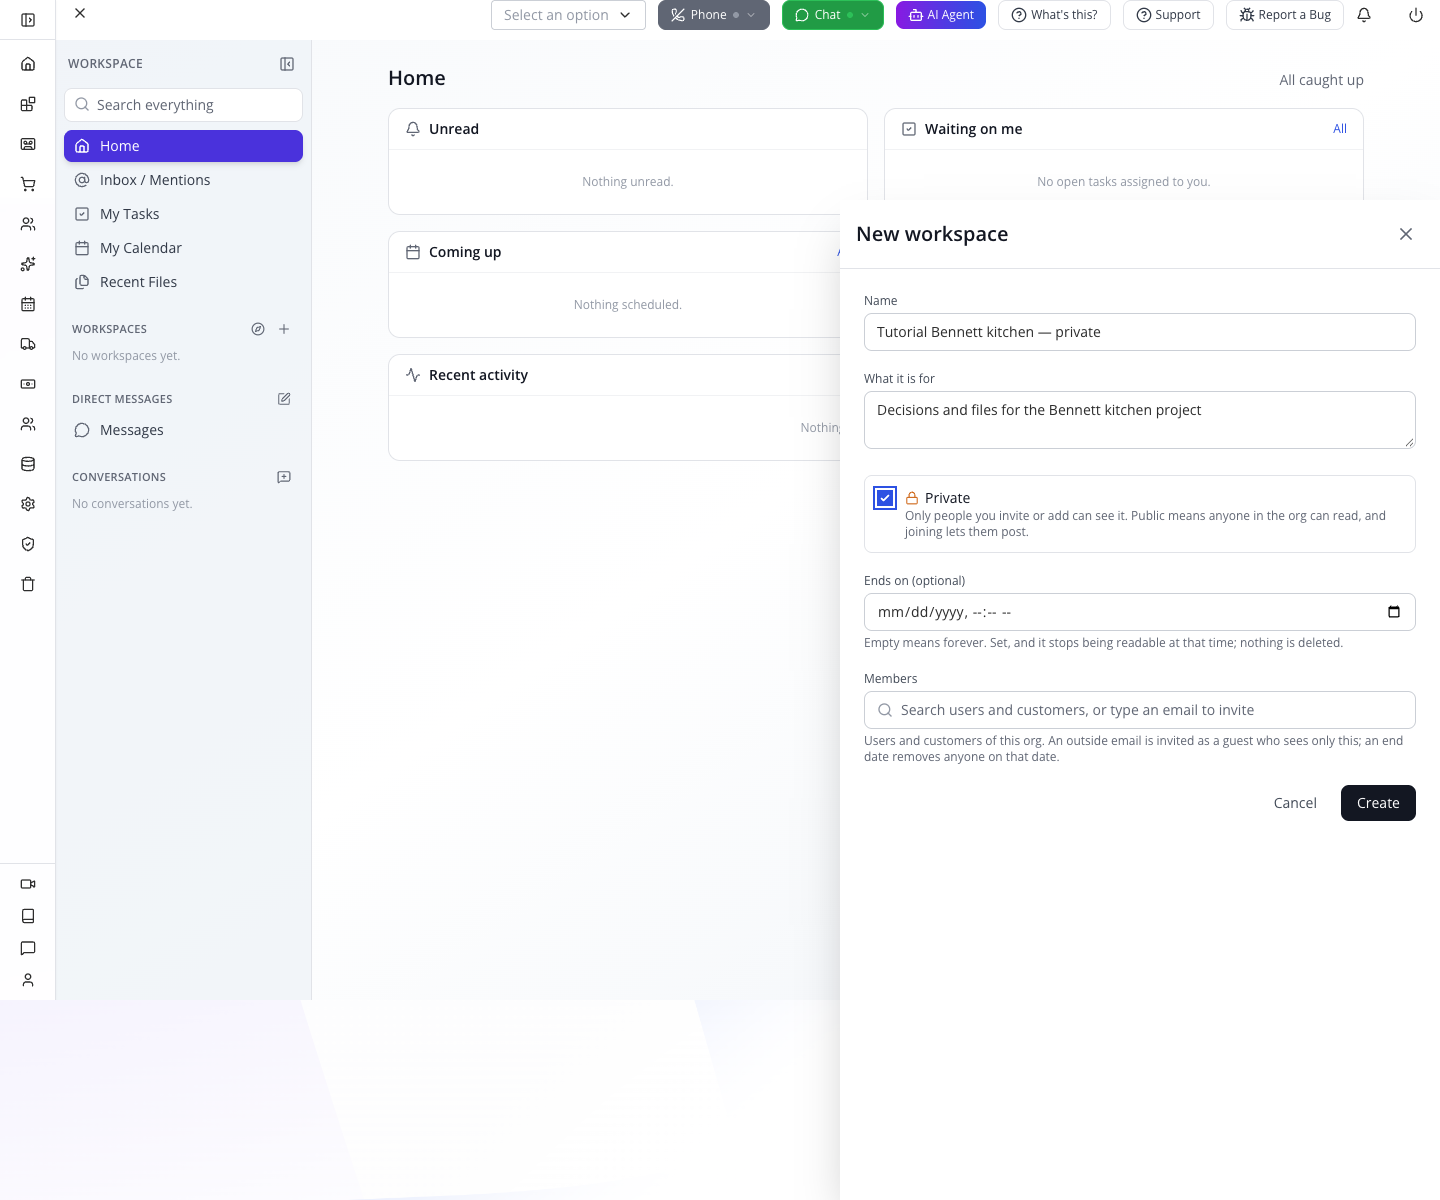The image size is (1440, 1200).
Task: Click Report a Bug
Action: point(1285,15)
